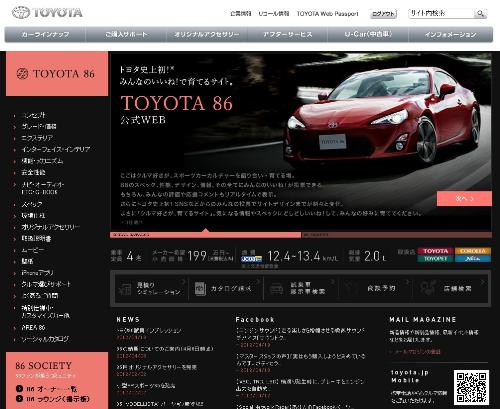The width and height of the screenshot is (500, 409).
Task: Click the large TOYOTA 86 公式WEB title
Action: coord(176,109)
